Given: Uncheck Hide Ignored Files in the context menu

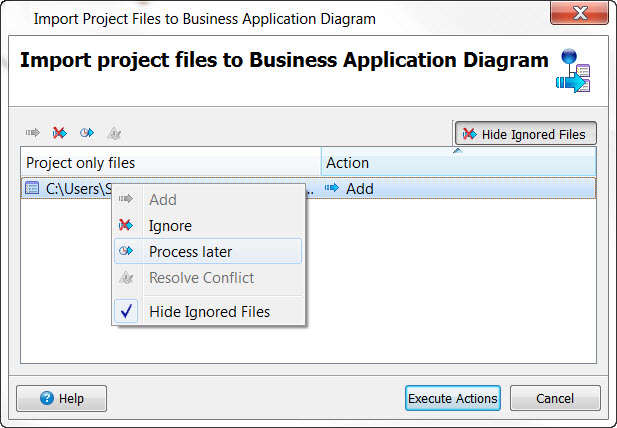Looking at the screenshot, I should tap(209, 311).
